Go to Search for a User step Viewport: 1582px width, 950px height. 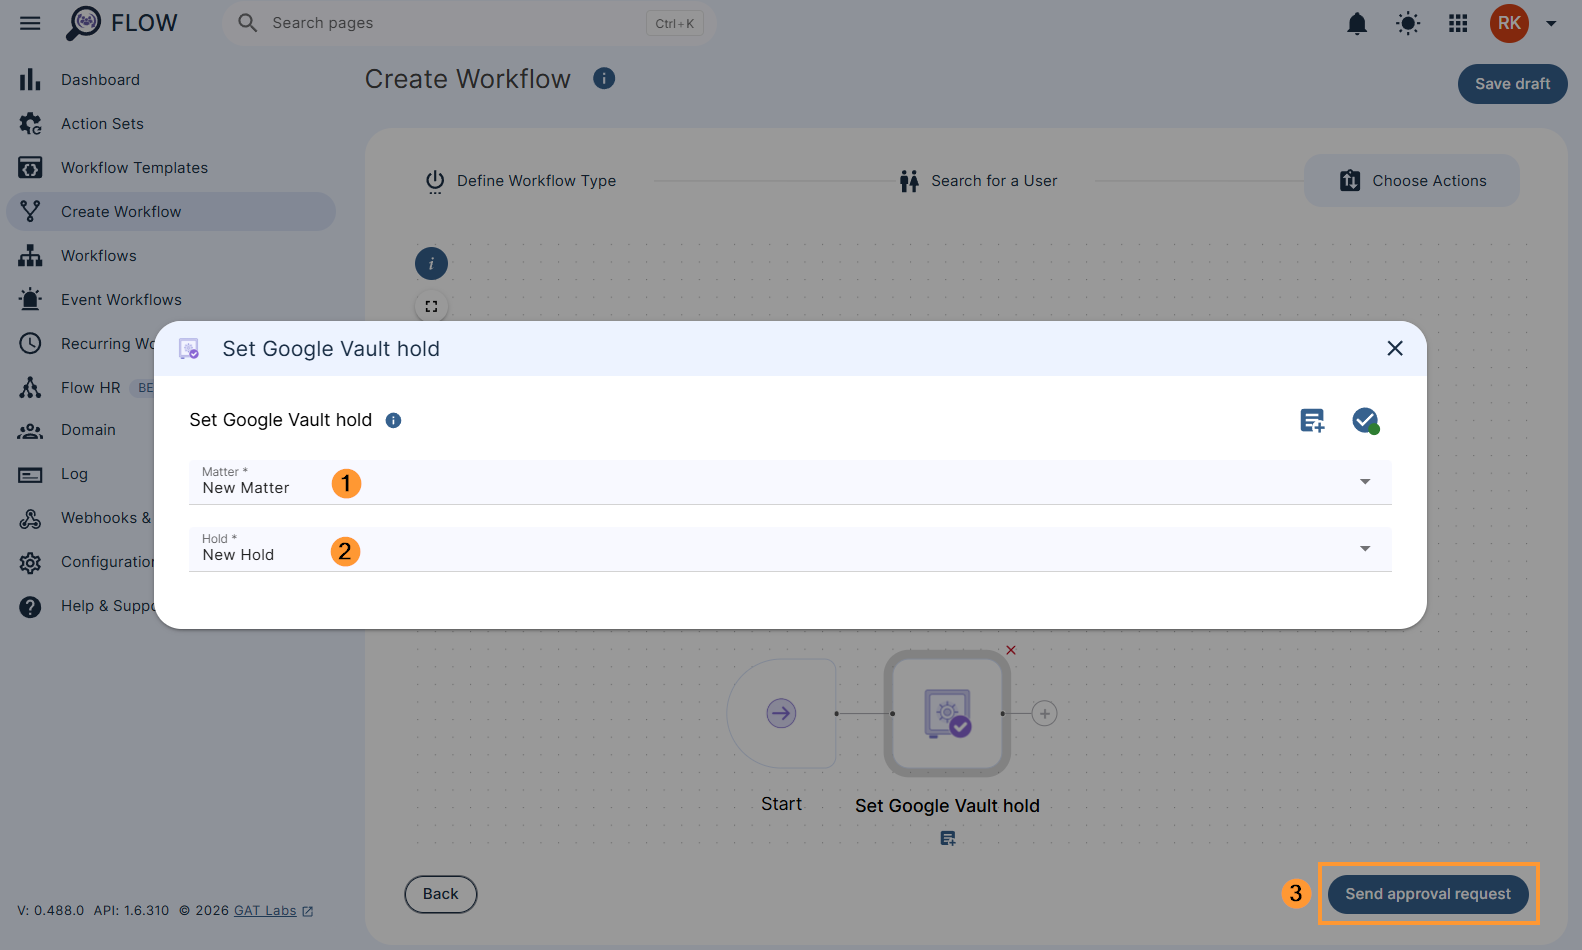[x=978, y=181]
